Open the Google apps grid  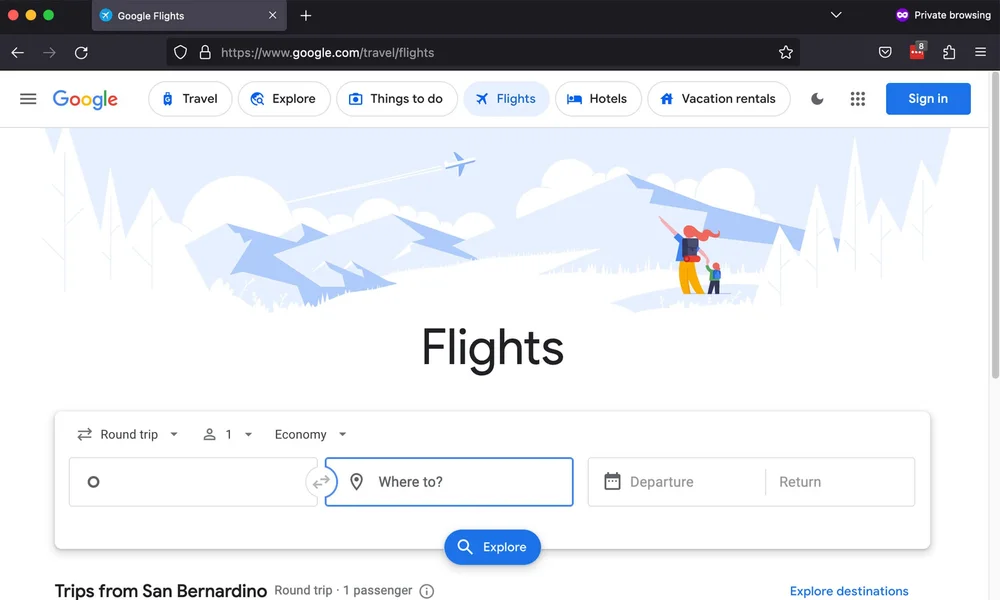858,99
